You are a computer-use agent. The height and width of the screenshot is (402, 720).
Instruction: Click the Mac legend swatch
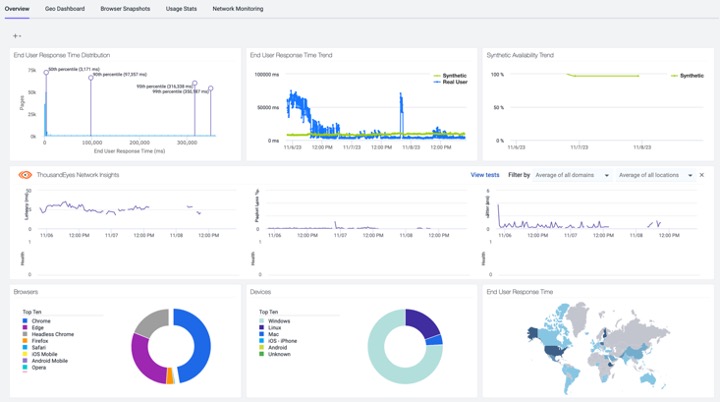tap(261, 334)
